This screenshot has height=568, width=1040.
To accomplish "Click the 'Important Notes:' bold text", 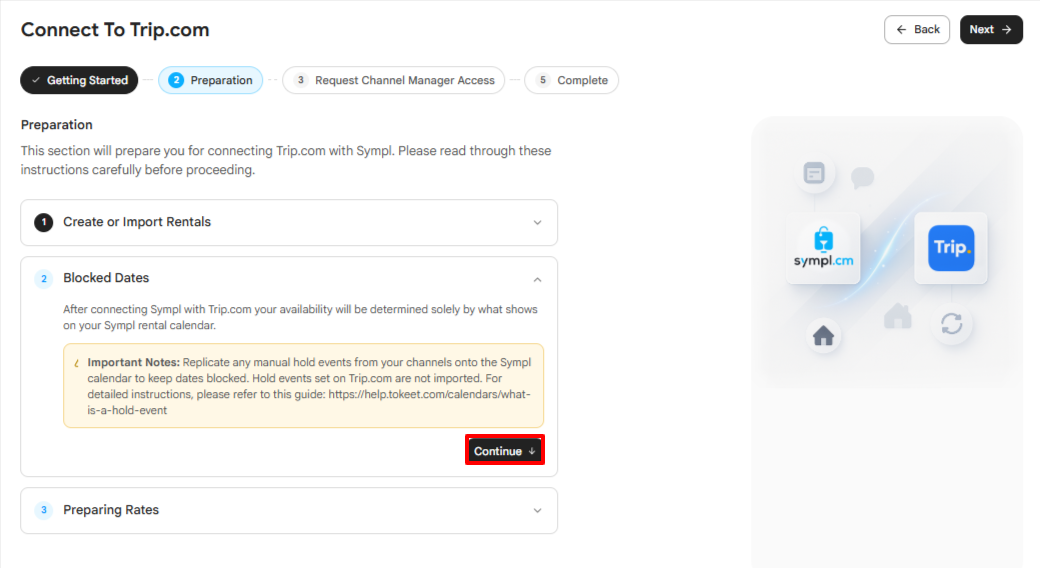I will click(x=133, y=362).
